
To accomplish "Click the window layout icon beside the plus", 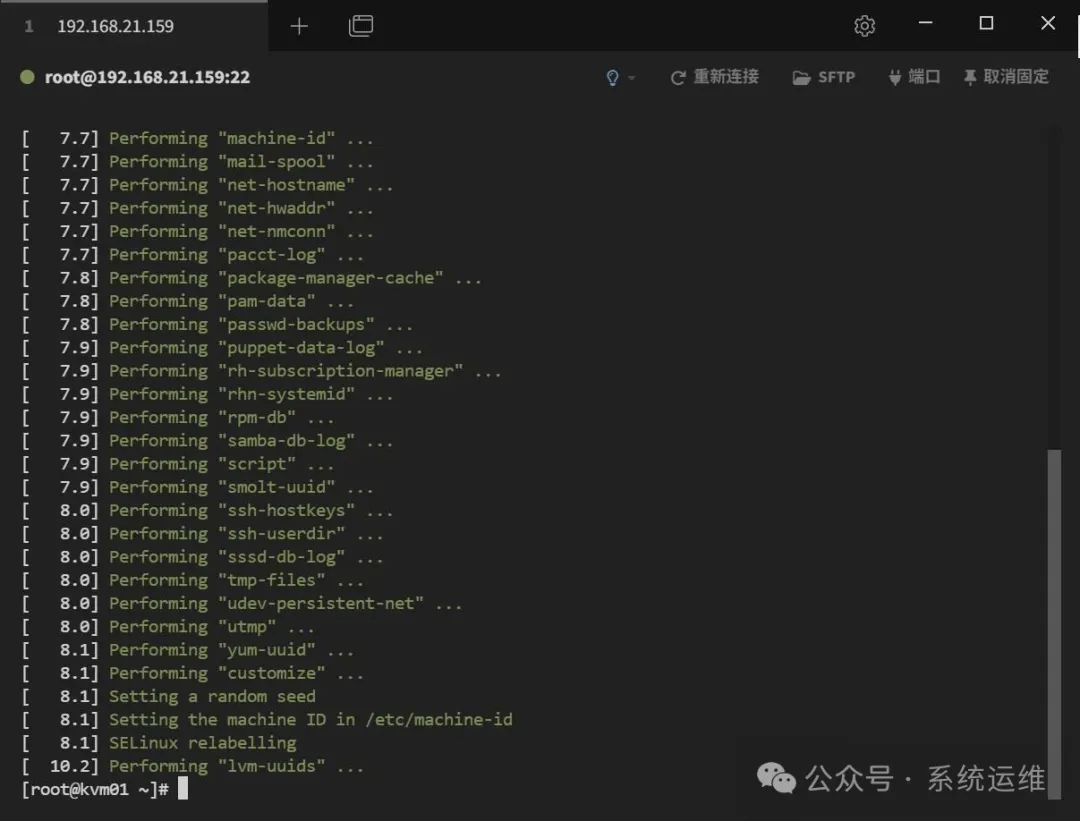I will 361,26.
